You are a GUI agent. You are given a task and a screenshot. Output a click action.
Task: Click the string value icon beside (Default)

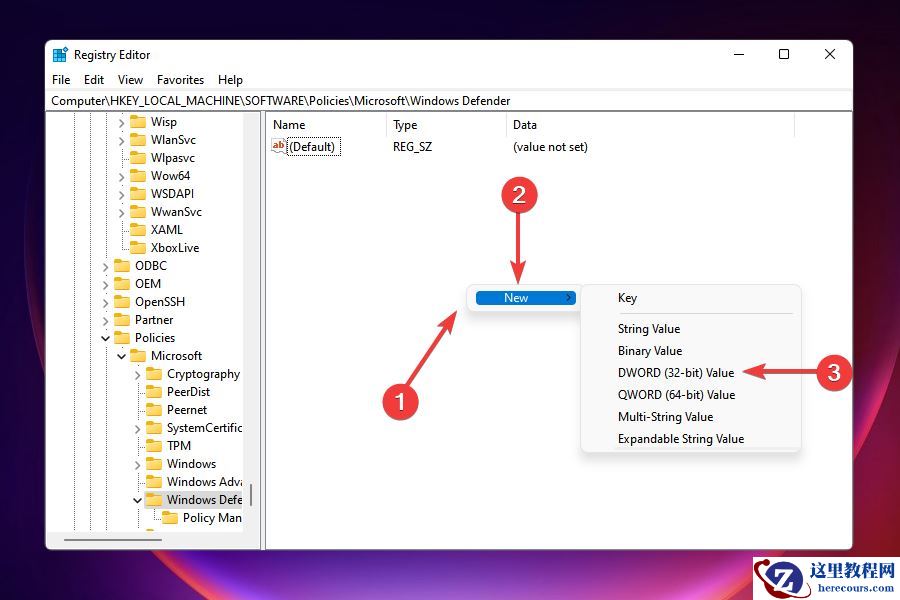point(278,146)
